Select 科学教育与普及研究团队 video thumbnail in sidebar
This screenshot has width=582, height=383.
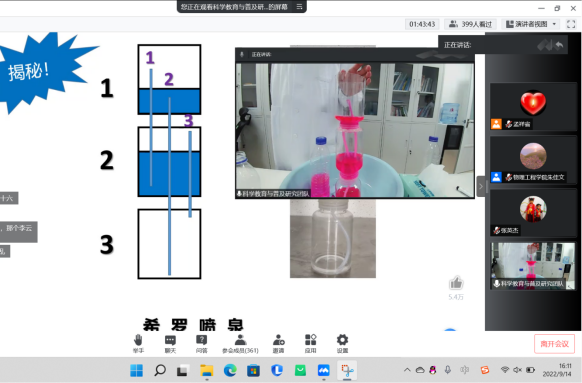pos(533,266)
